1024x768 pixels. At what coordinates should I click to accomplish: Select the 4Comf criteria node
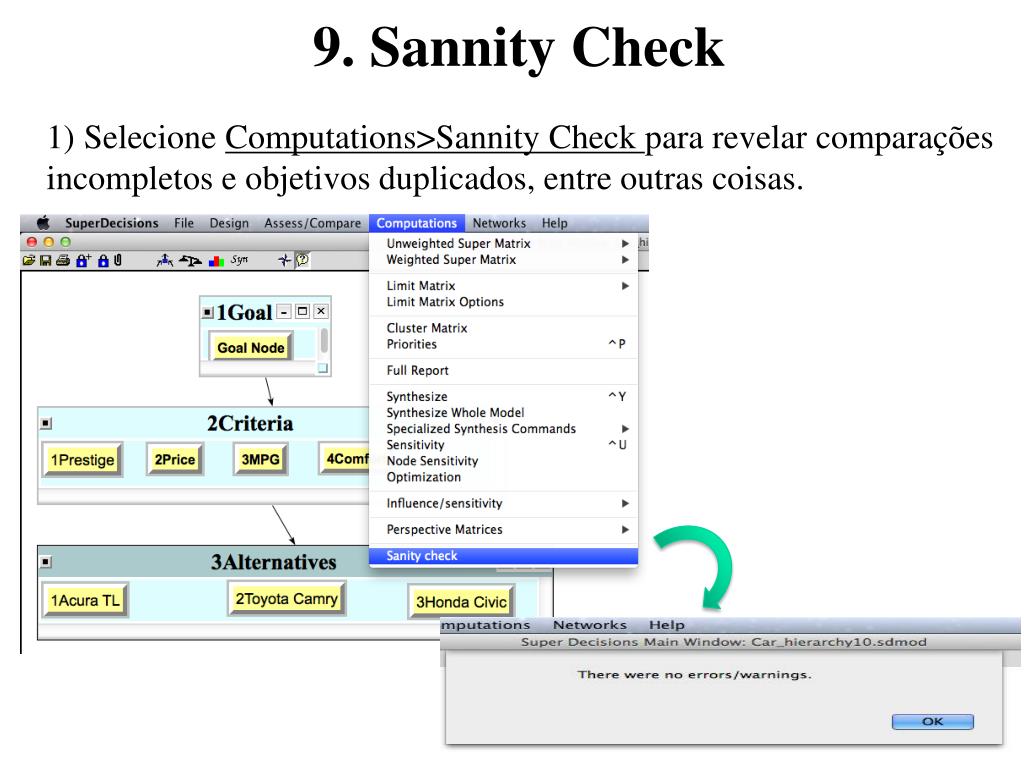[x=345, y=458]
